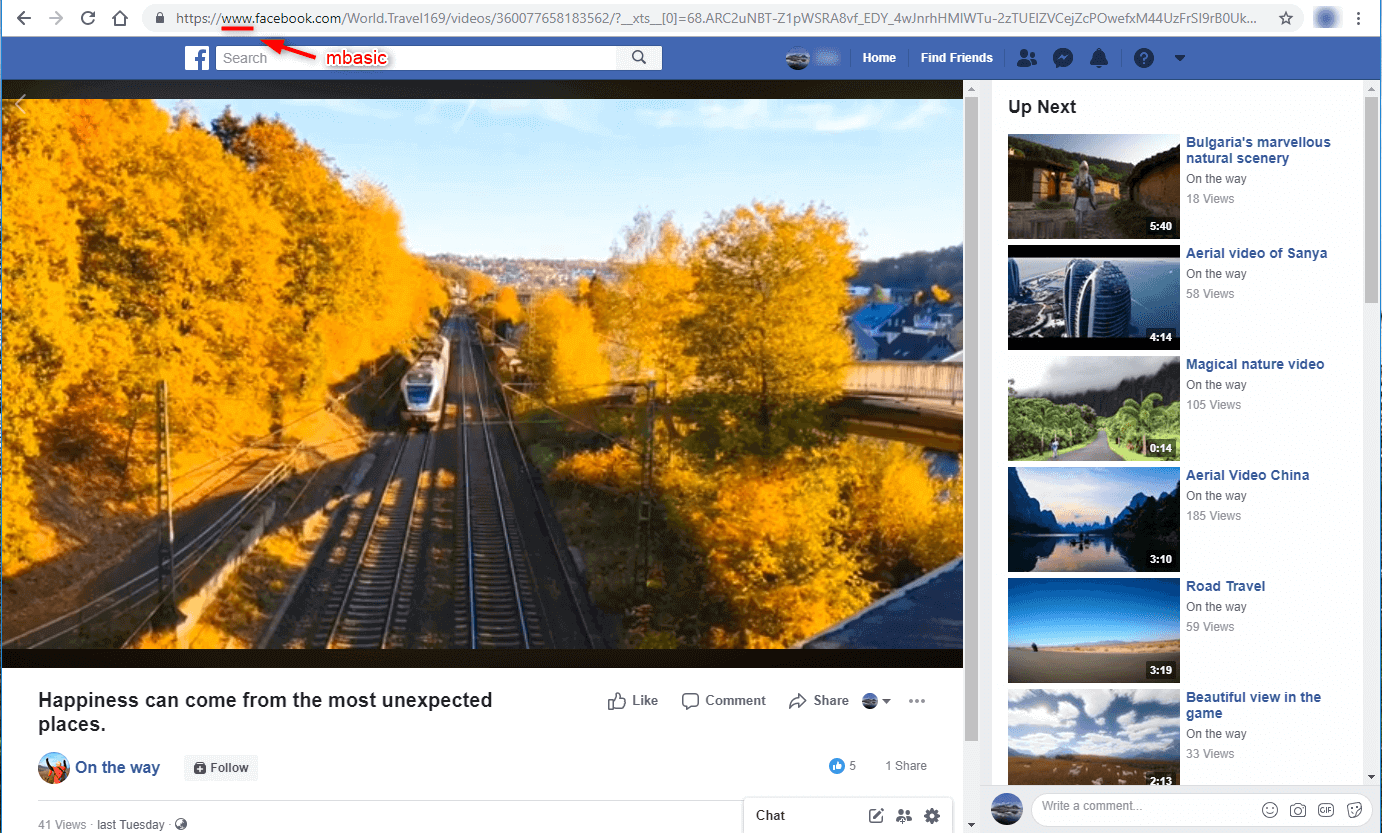Toggle Follow for On the way
This screenshot has height=833, width=1382.
[x=221, y=768]
